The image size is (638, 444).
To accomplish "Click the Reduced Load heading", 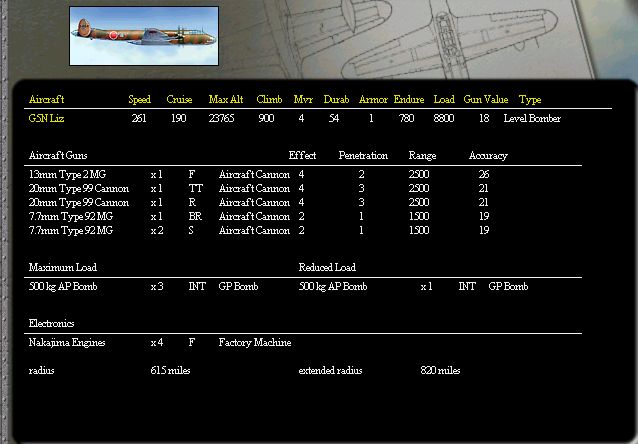I will tap(327, 267).
